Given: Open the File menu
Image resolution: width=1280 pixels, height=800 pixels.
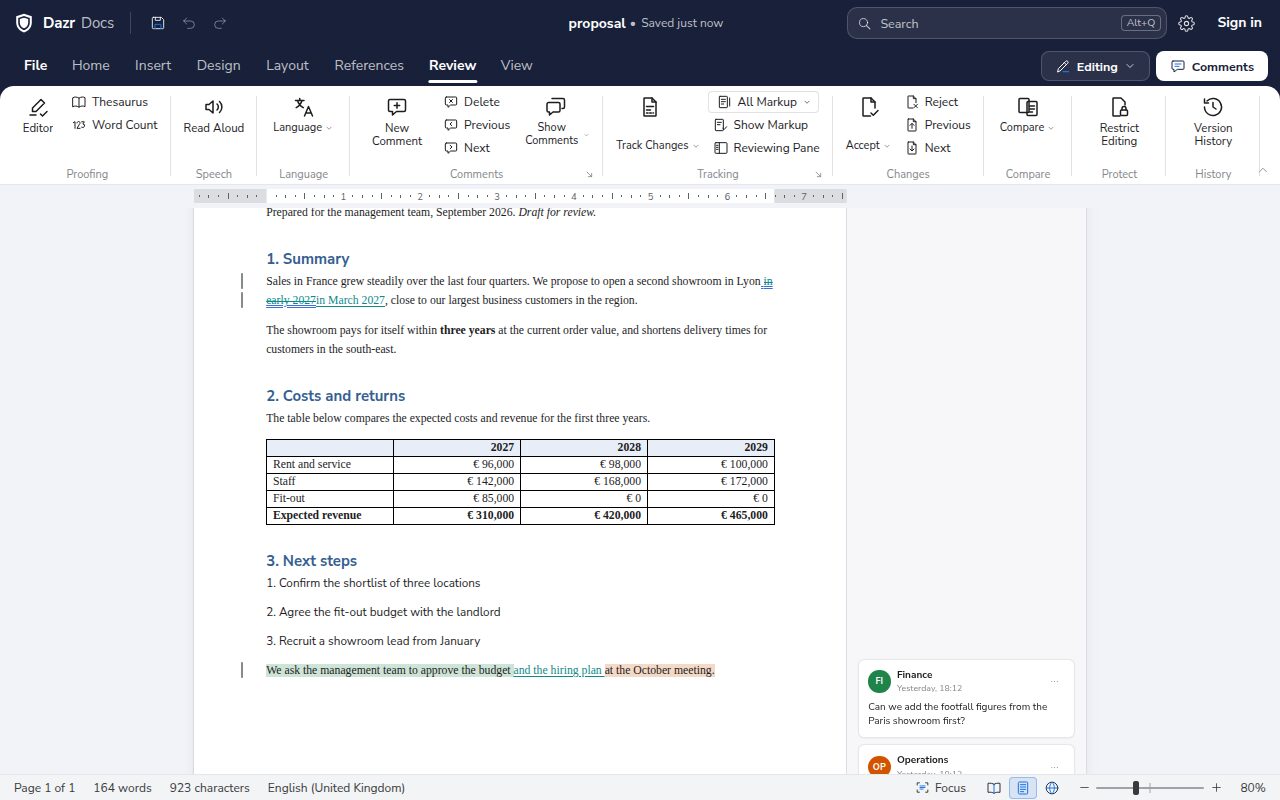Looking at the screenshot, I should click(x=36, y=65).
